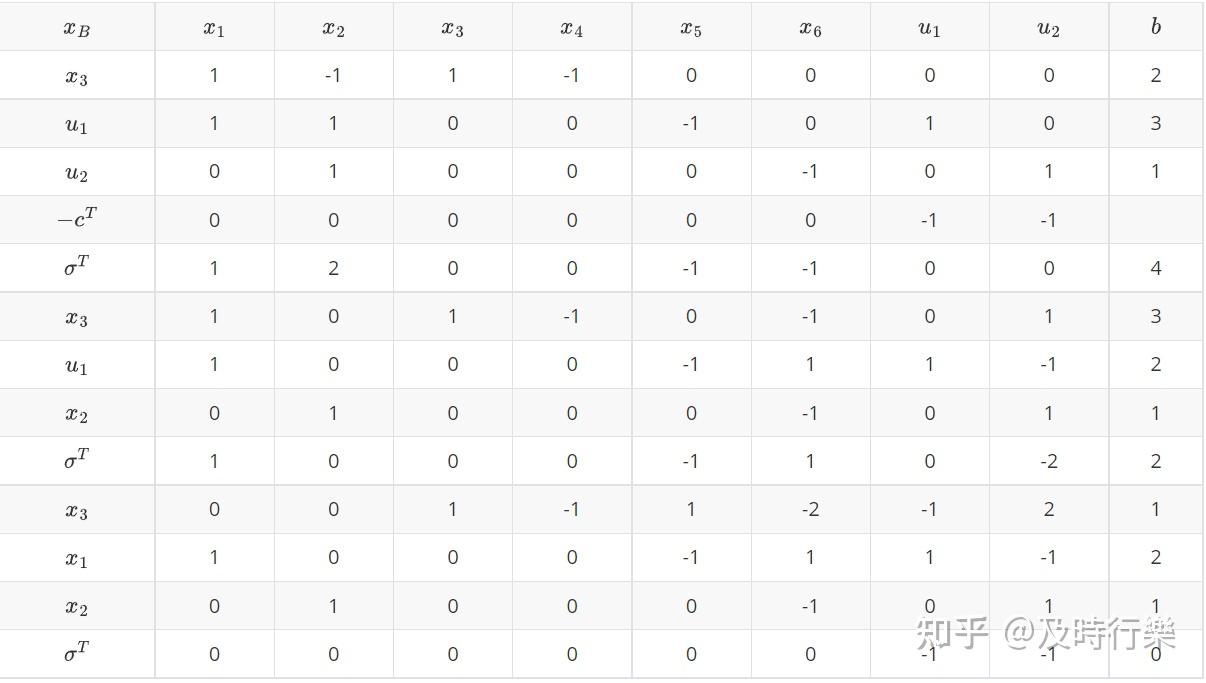
Task: Select the value 2 in the x2 column
Action: pyautogui.click(x=333, y=268)
